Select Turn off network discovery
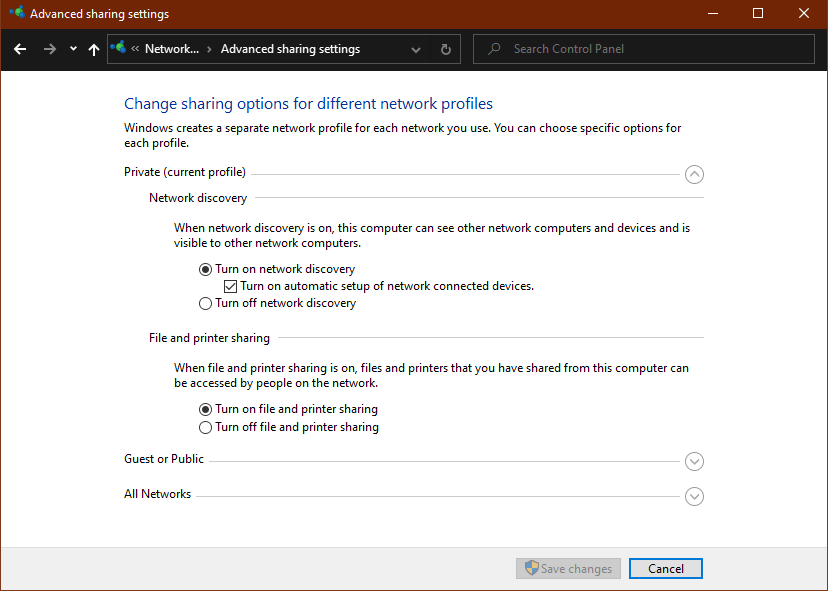This screenshot has width=828, height=591. pos(205,303)
